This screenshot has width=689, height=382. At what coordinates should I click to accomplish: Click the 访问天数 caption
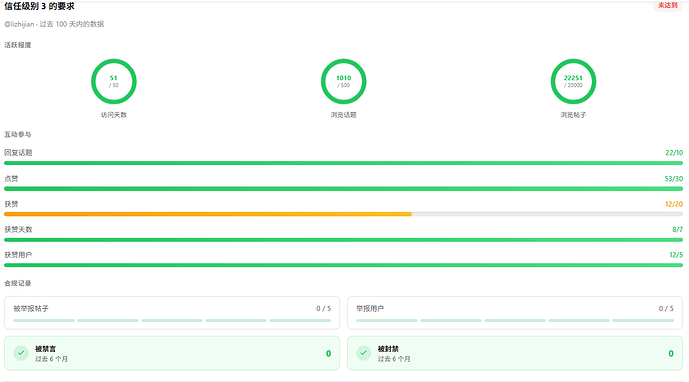[x=114, y=115]
